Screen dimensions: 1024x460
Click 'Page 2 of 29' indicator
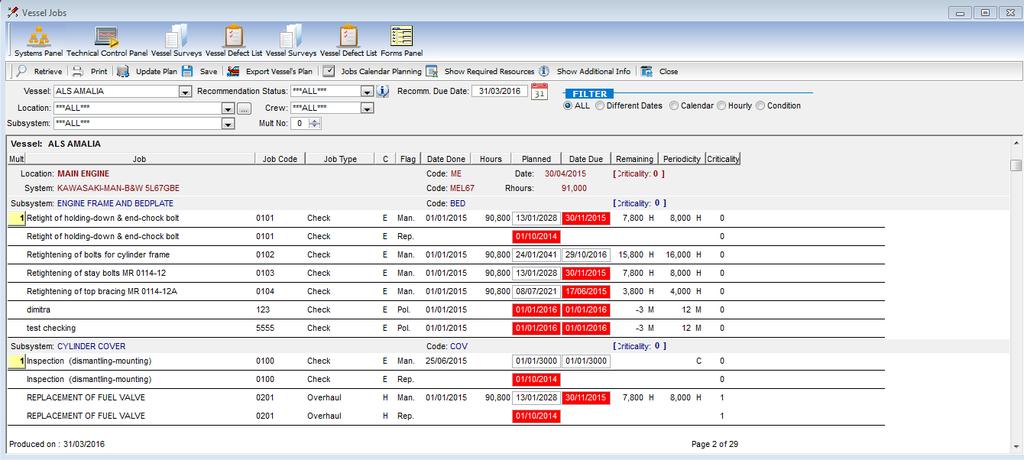pyautogui.click(x=714, y=444)
